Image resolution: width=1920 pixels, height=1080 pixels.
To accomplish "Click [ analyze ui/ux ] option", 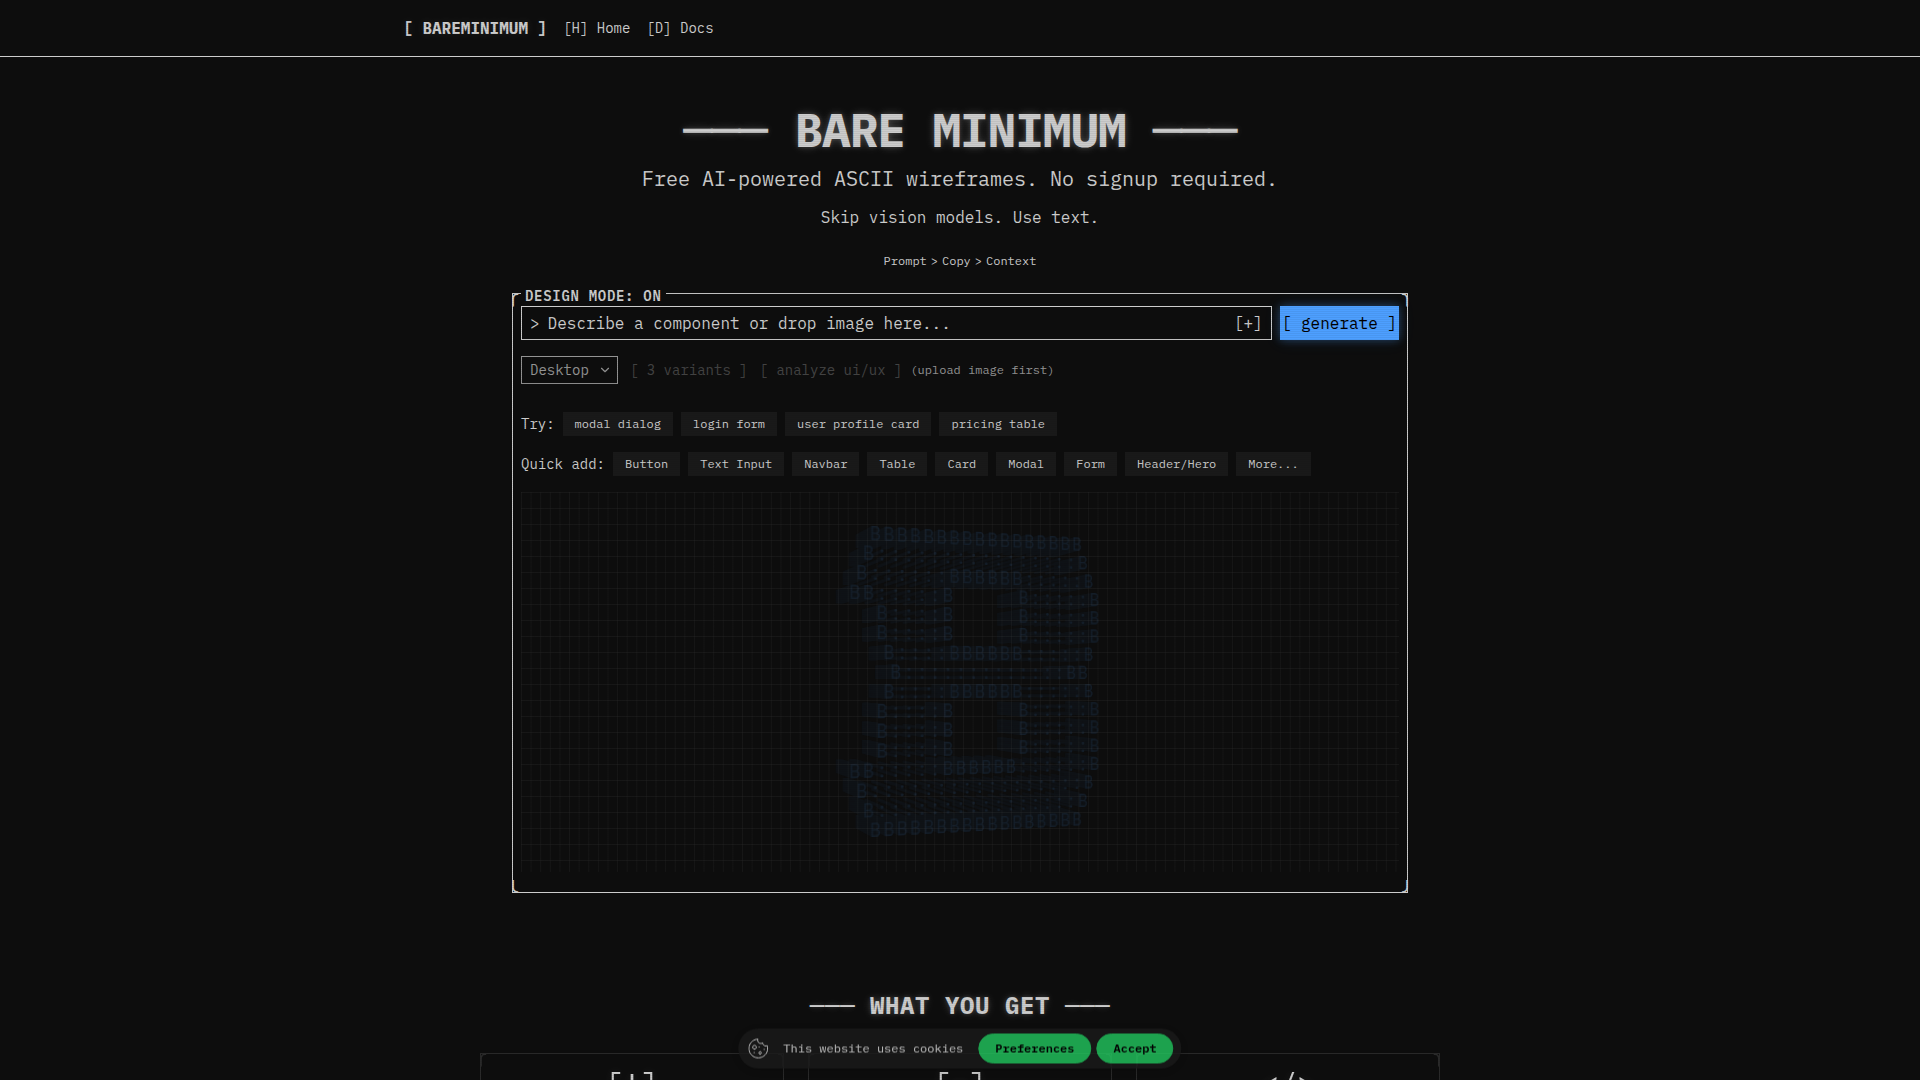I will [x=829, y=370].
